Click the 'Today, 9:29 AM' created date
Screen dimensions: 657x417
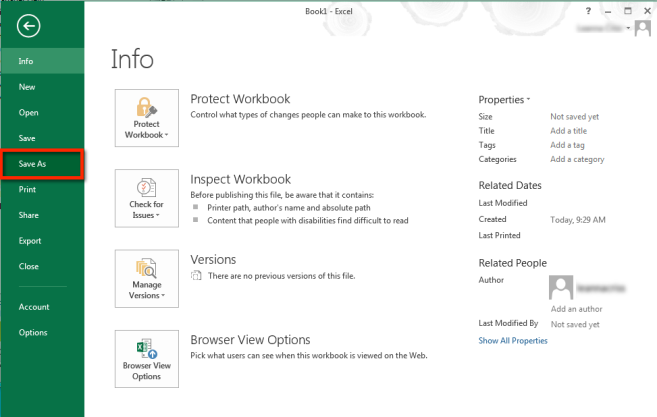[578, 220]
